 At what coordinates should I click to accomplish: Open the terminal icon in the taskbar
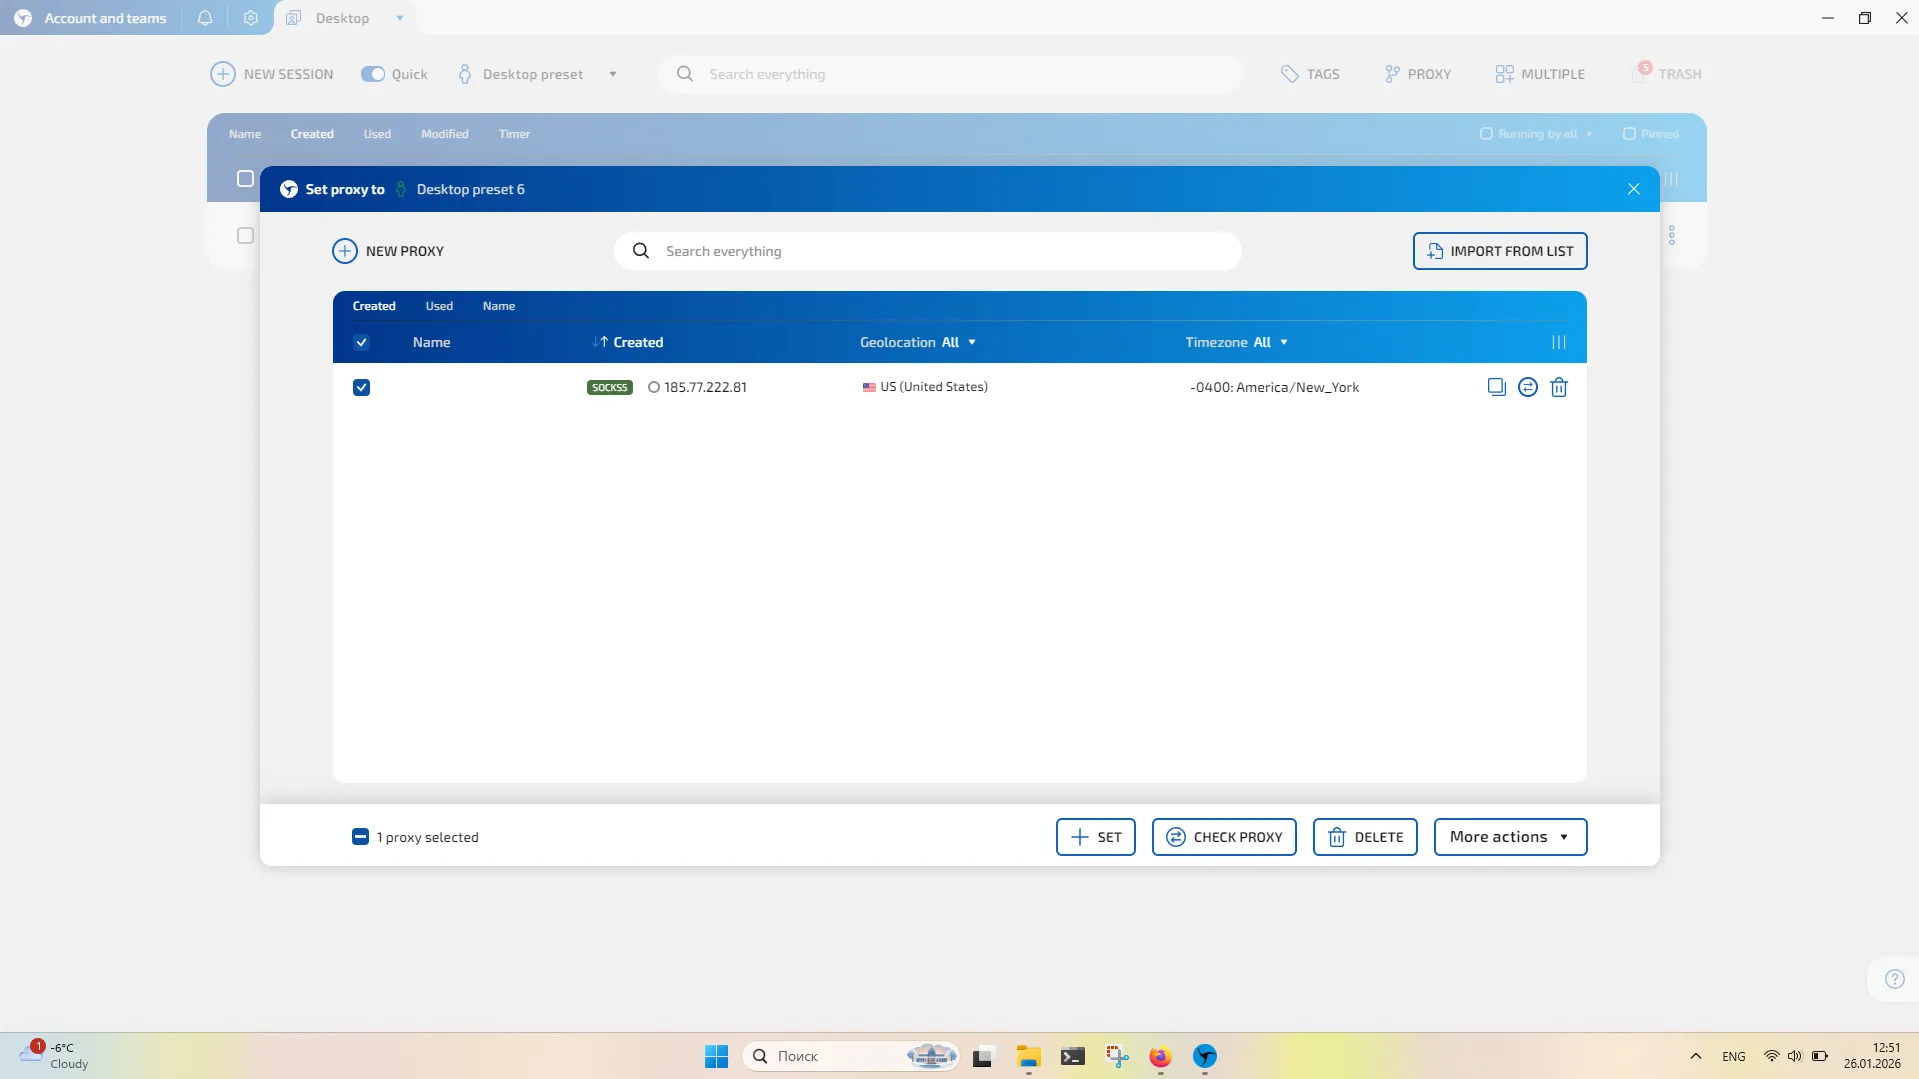[x=1072, y=1056]
